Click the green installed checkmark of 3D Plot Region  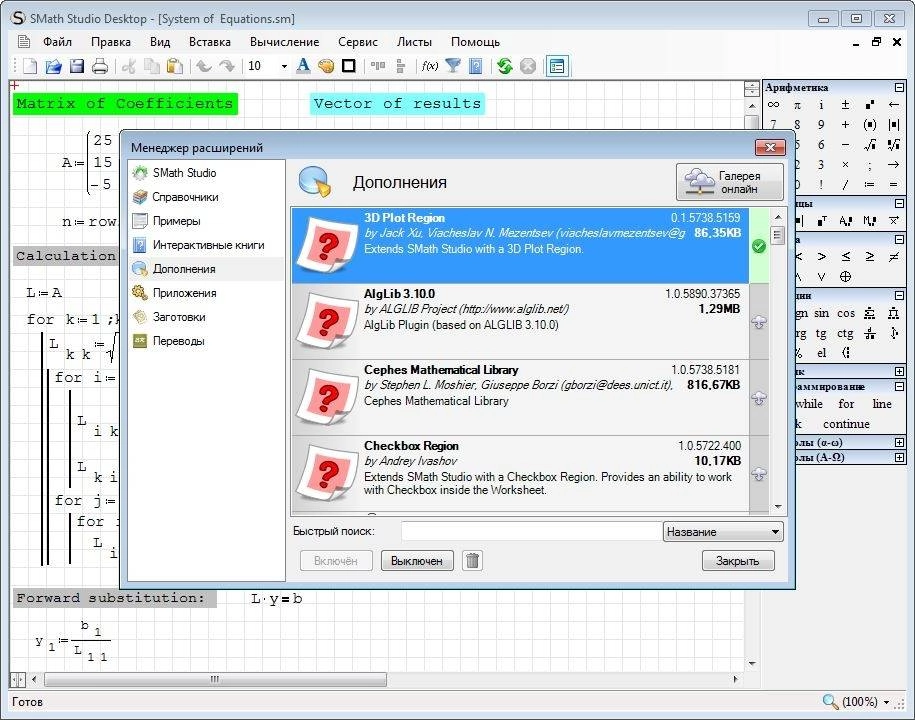click(759, 246)
